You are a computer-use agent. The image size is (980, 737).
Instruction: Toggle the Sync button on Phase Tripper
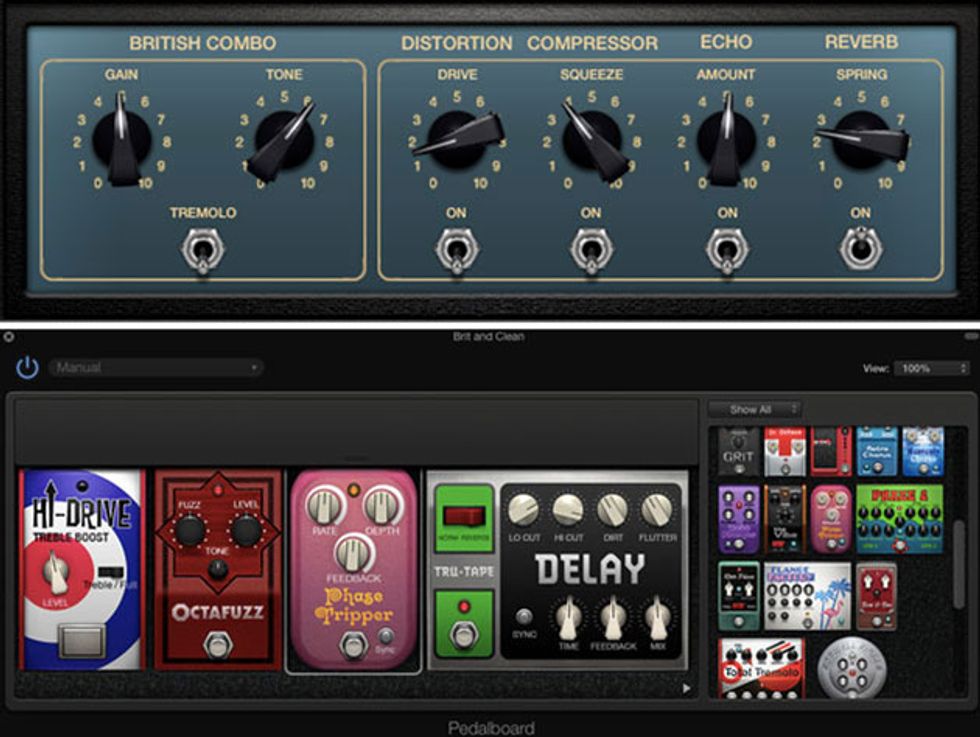[386, 636]
